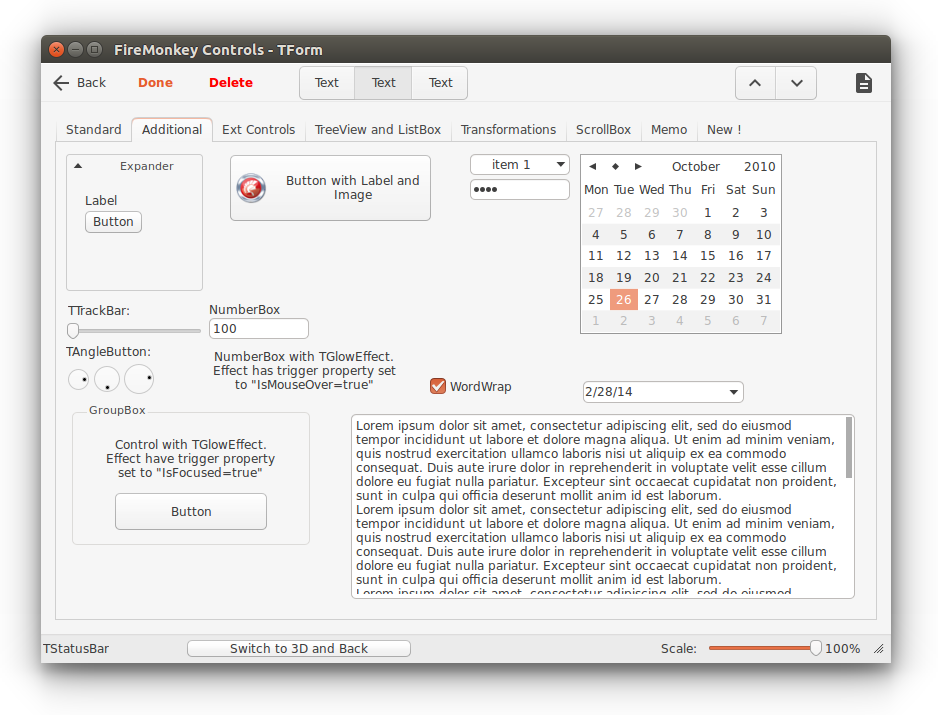
Task: Open the item 1 combo box
Action: pos(519,165)
